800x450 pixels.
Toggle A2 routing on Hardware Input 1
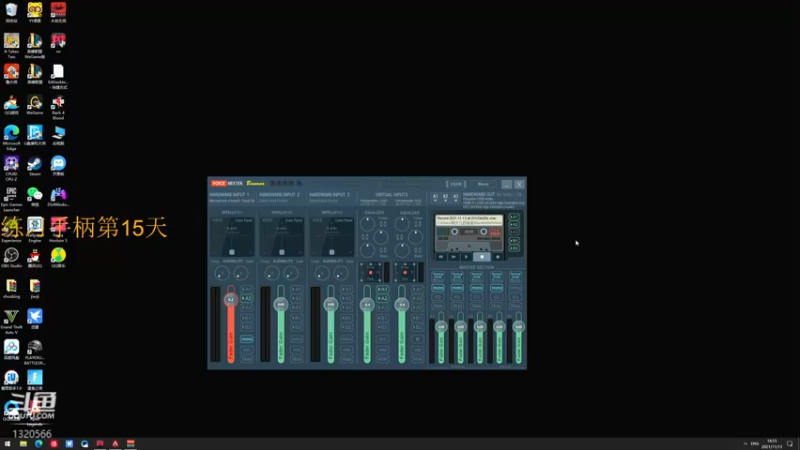coord(246,298)
